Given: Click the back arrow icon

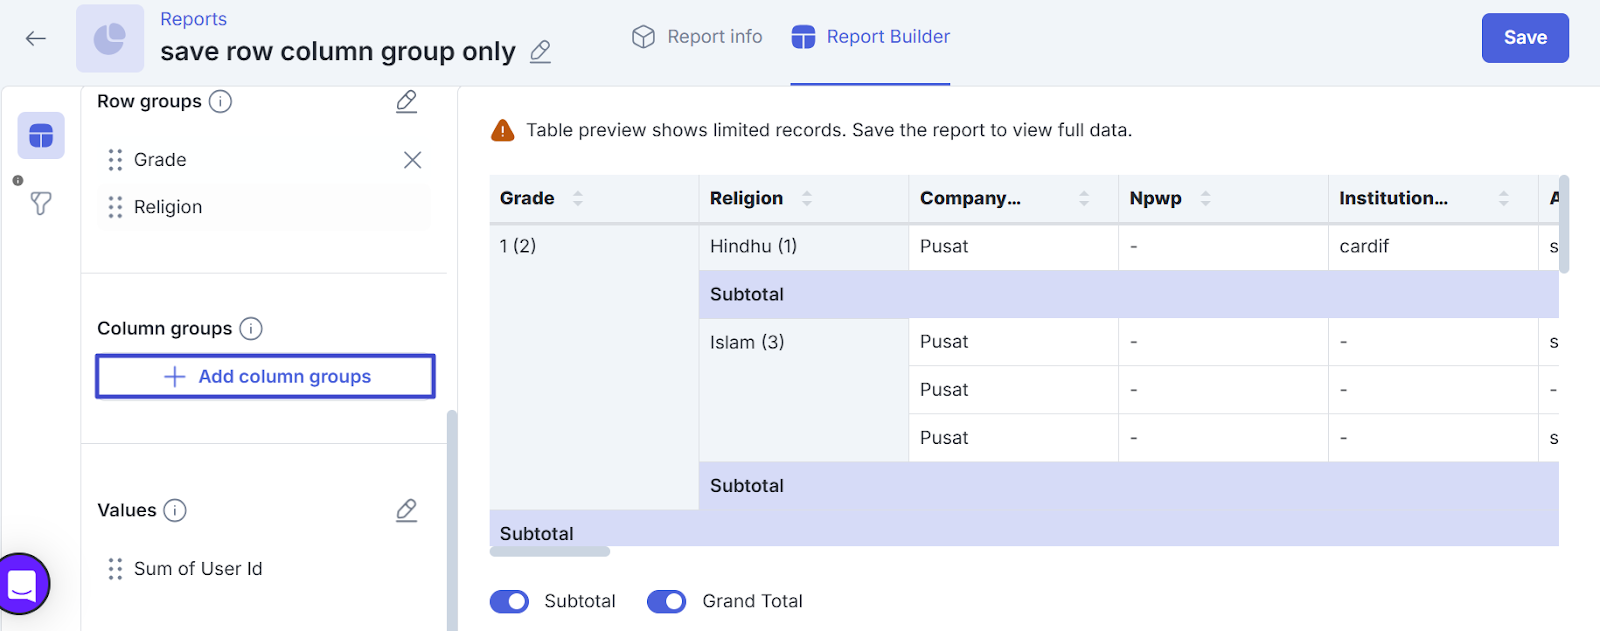Looking at the screenshot, I should 36,39.
